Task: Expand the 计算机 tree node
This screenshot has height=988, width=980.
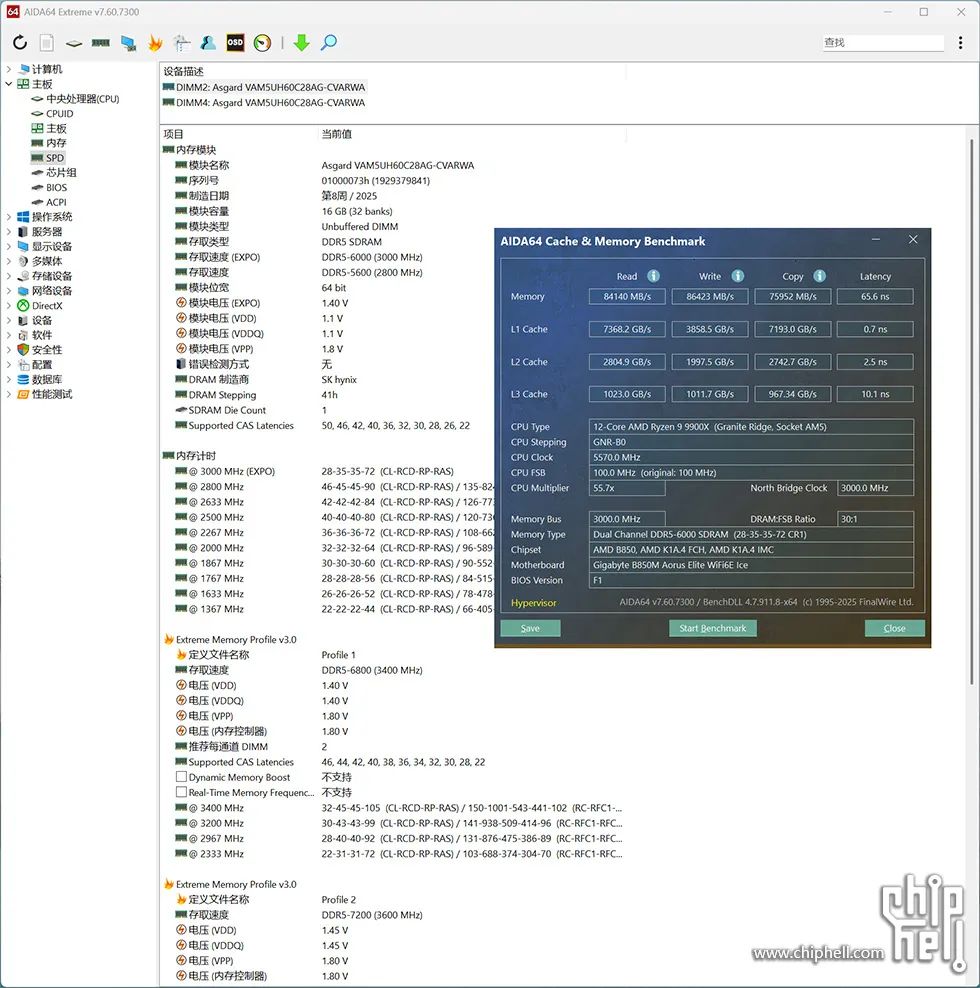Action: (x=9, y=69)
